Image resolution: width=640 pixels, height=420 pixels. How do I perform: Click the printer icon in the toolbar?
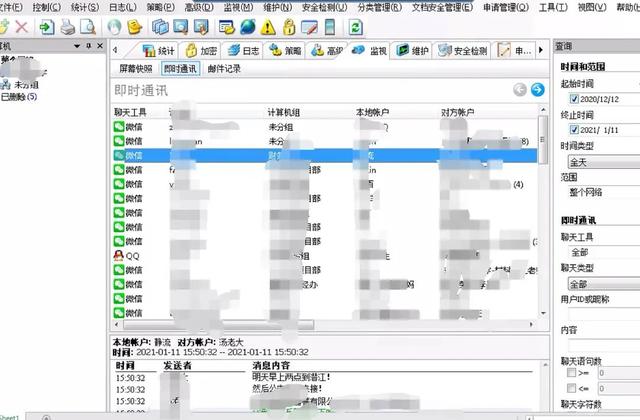[x=67, y=27]
